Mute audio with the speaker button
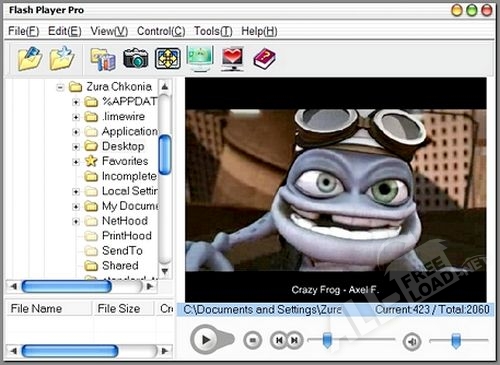This screenshot has height=365, width=500. (x=412, y=341)
